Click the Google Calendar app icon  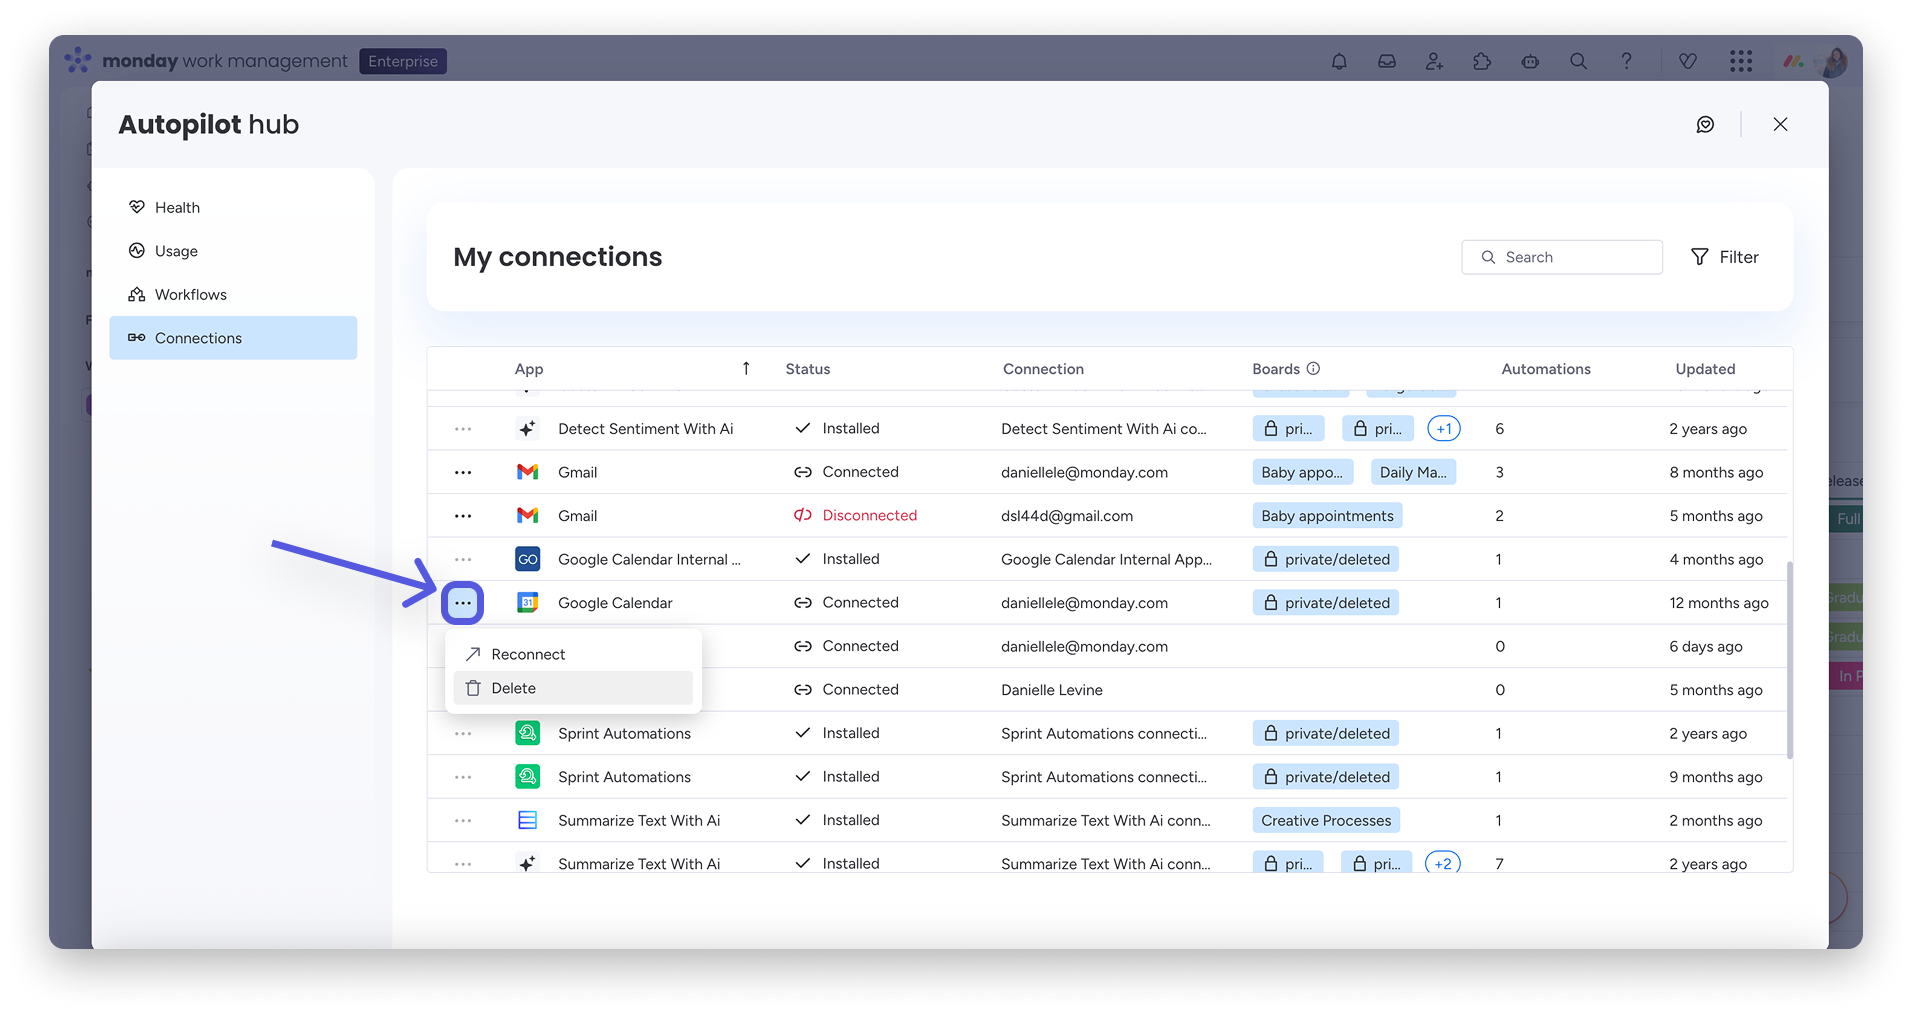point(527,603)
